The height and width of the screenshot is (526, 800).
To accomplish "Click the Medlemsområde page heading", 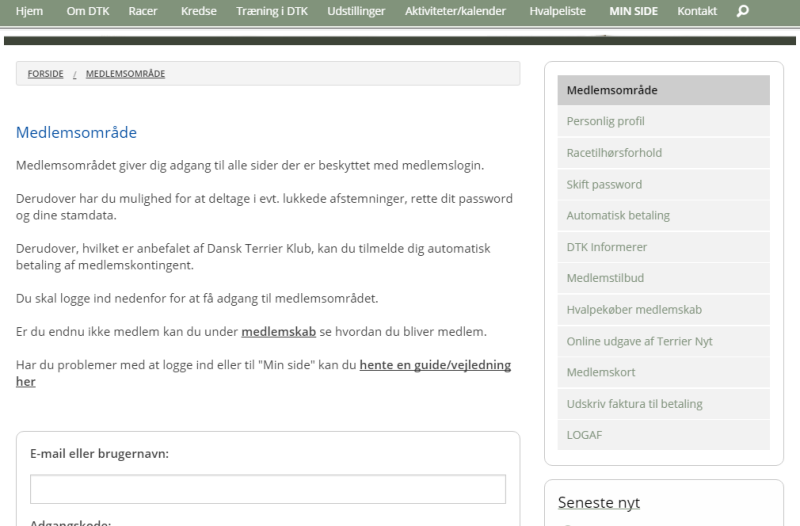I will 77,133.
